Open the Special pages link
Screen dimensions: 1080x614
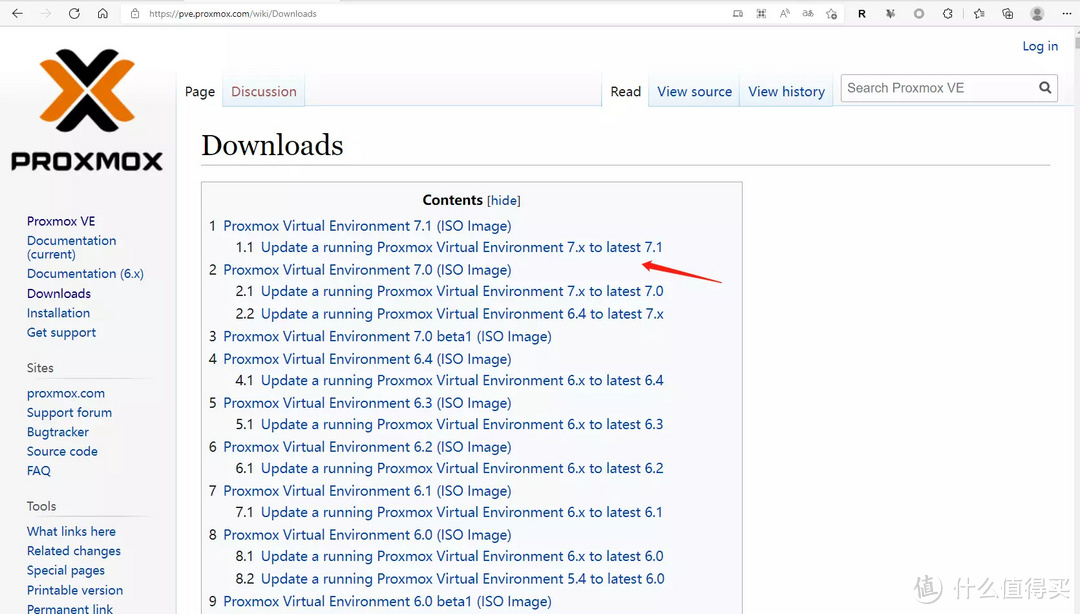click(66, 571)
